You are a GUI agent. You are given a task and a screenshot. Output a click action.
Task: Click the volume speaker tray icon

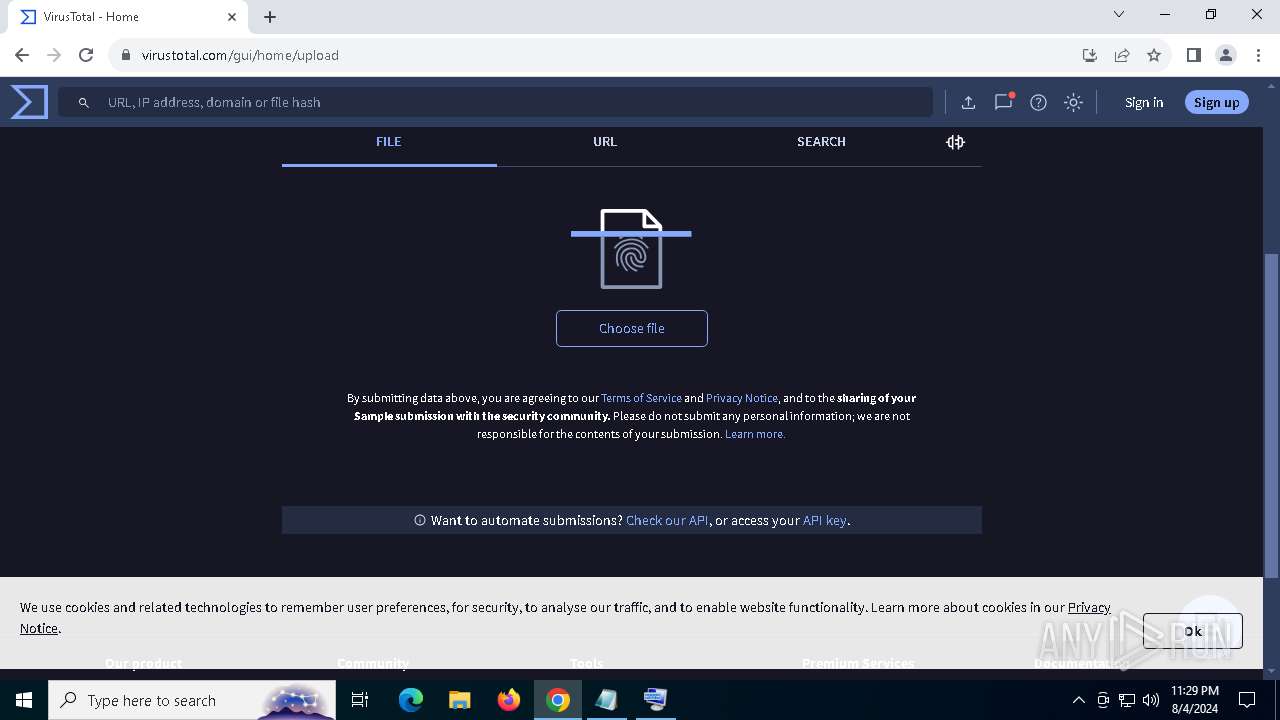pos(1151,700)
